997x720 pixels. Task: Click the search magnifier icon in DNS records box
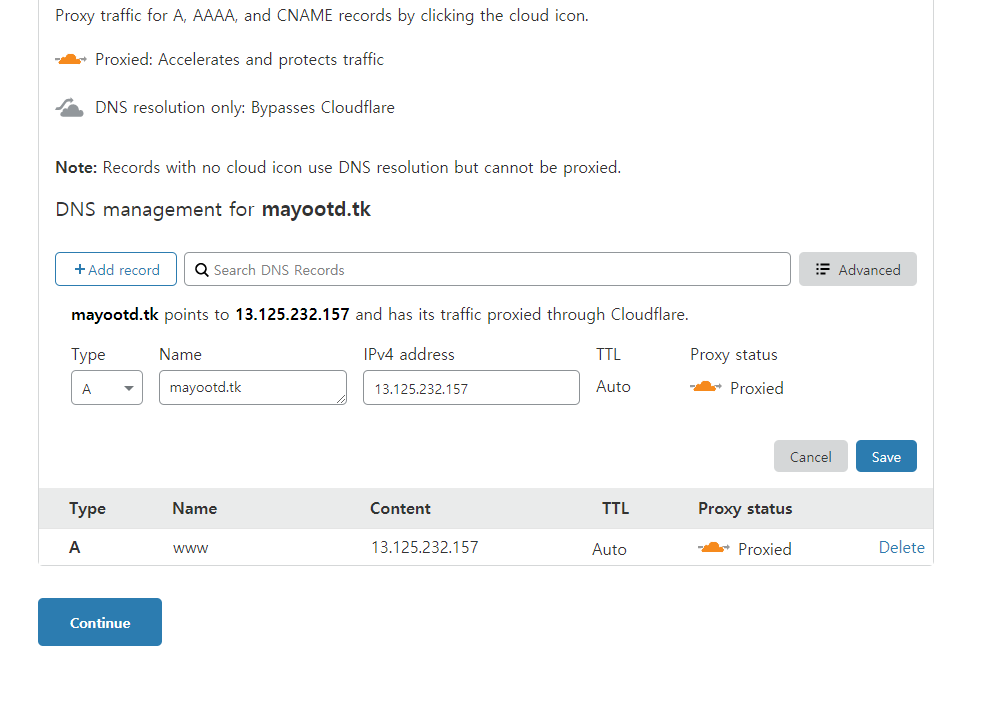click(202, 270)
